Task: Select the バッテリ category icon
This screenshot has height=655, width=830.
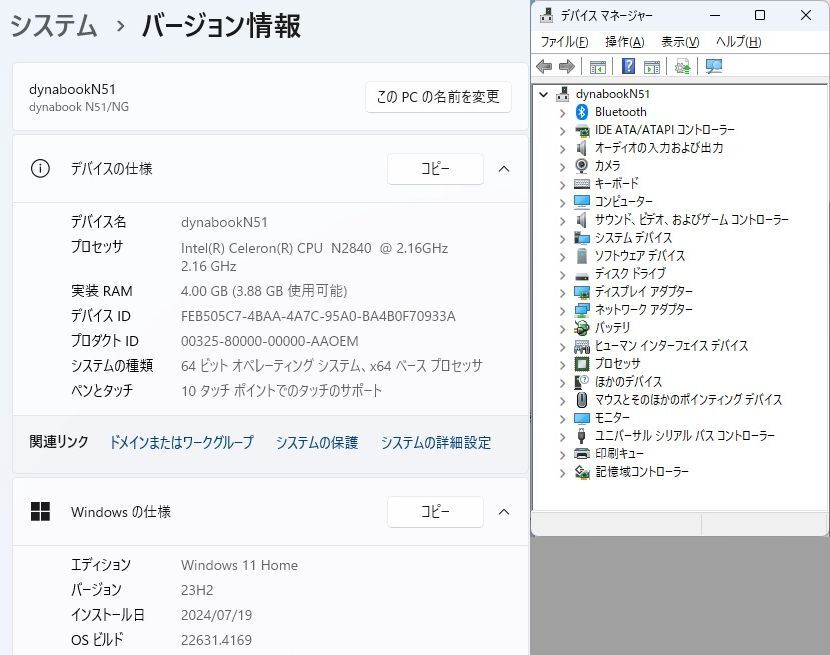Action: (582, 328)
